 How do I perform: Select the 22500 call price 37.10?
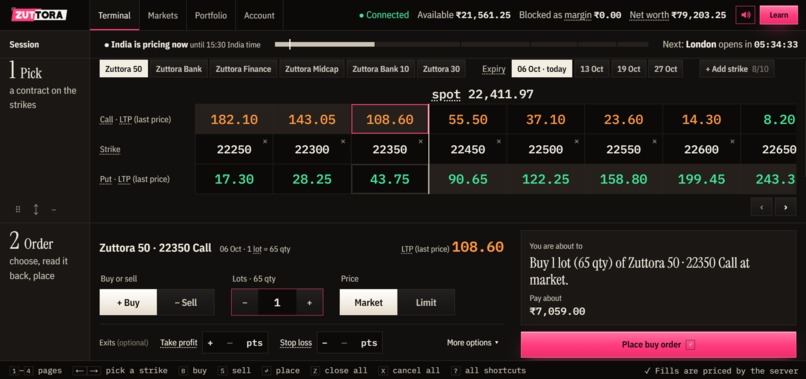545,119
